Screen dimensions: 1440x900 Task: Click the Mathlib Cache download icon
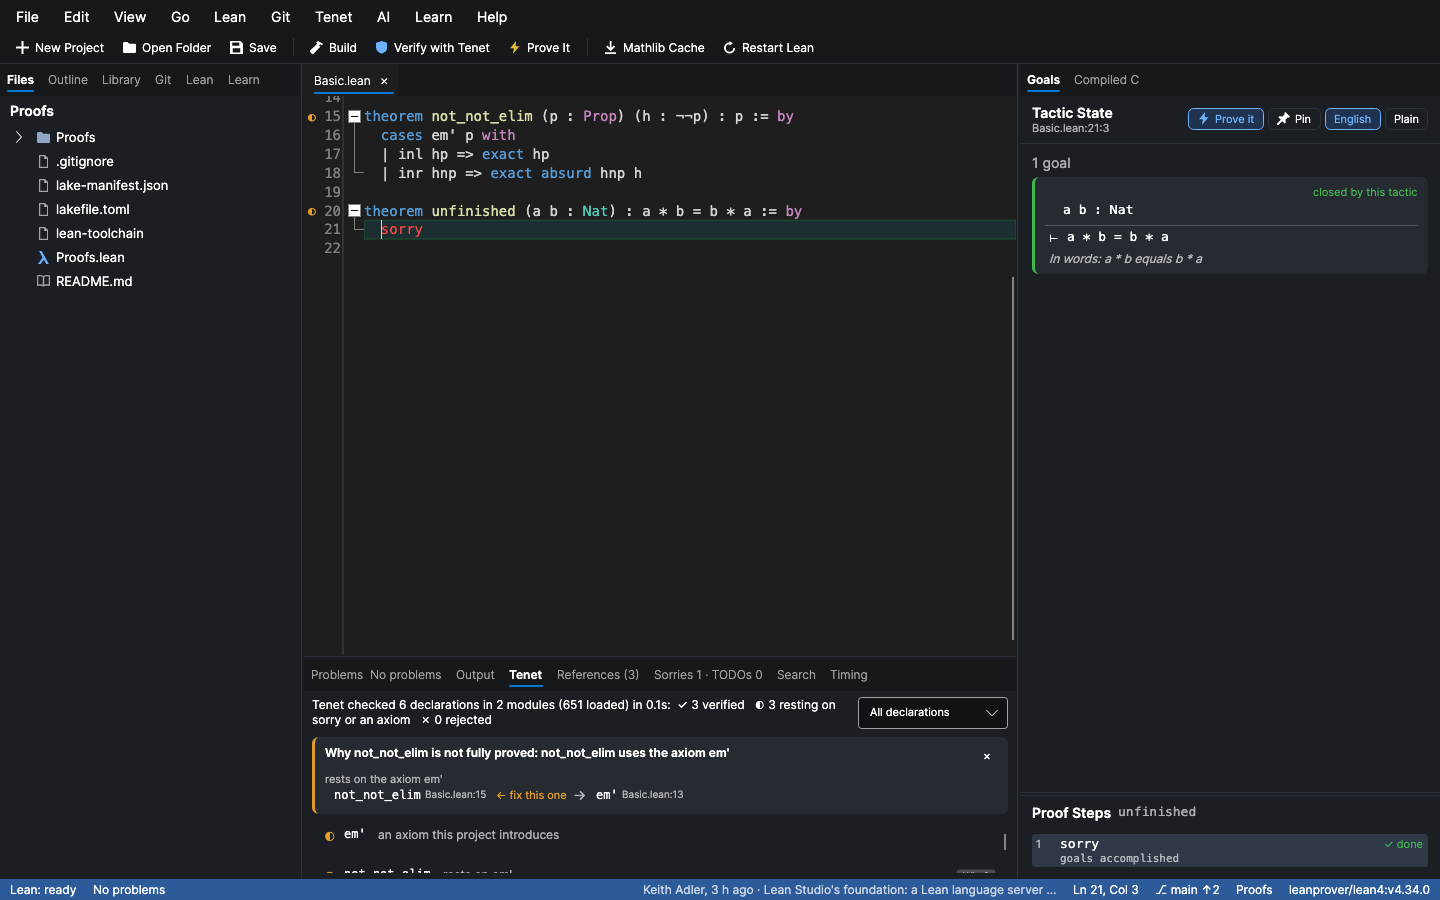click(x=610, y=48)
